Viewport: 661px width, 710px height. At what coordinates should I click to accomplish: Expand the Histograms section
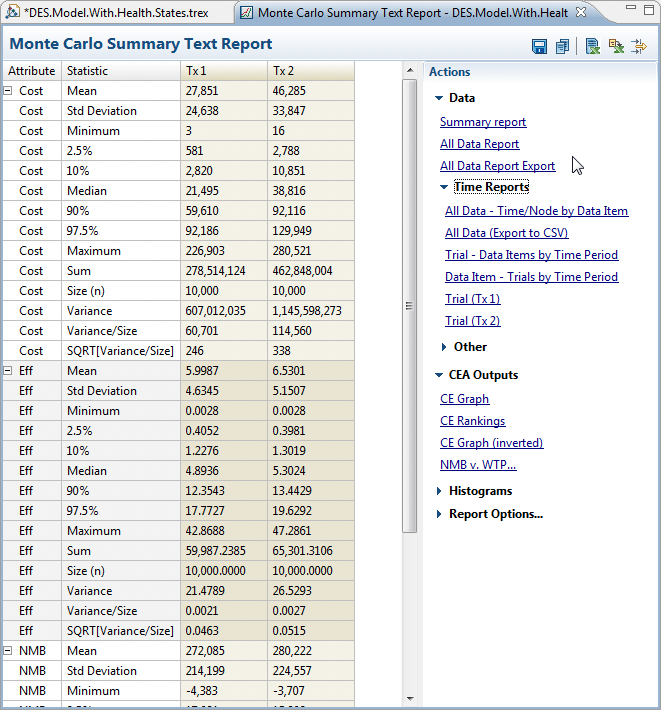point(439,491)
